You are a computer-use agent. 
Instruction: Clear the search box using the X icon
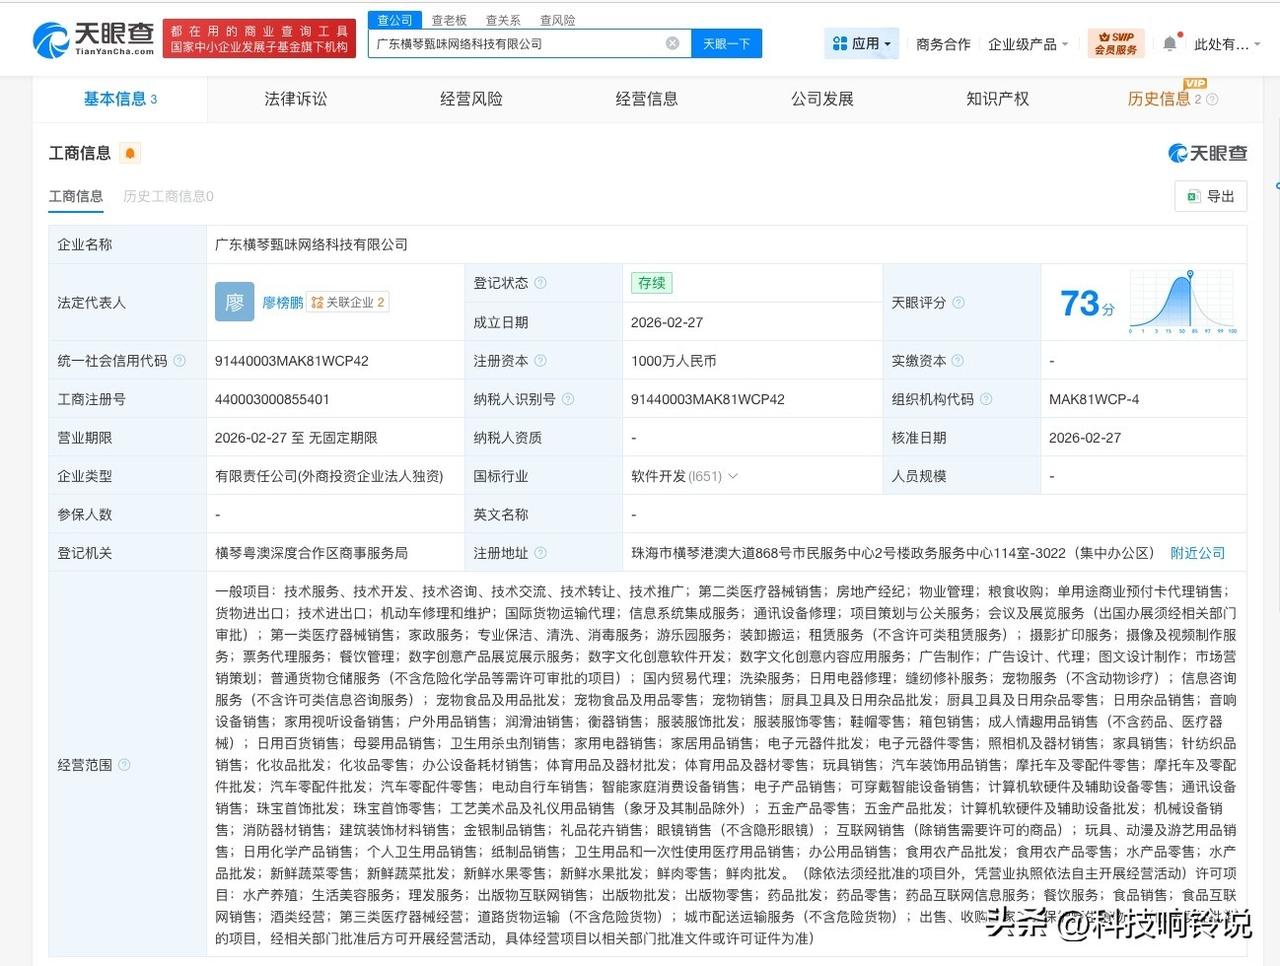[x=673, y=43]
